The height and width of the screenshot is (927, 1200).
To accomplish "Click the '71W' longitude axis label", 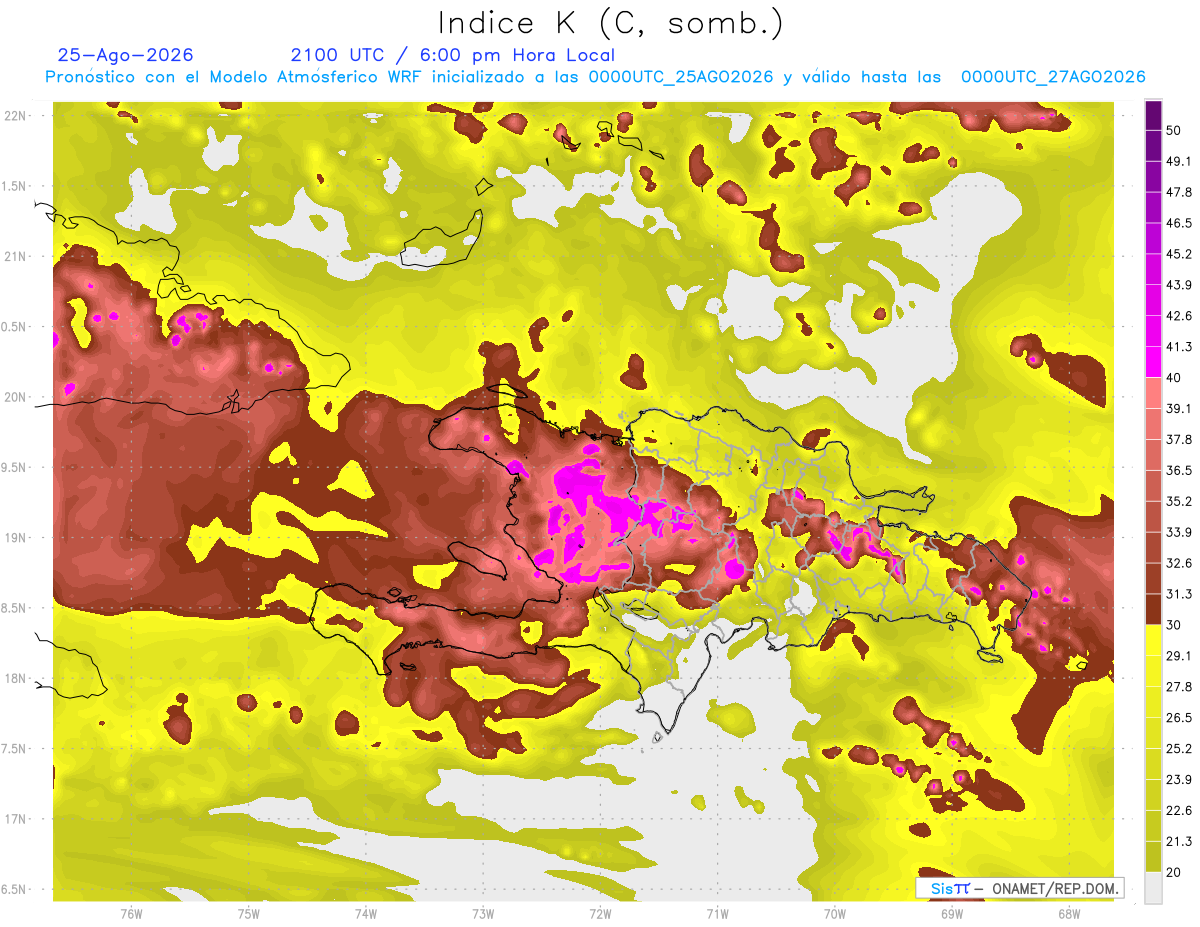I will click(x=717, y=914).
